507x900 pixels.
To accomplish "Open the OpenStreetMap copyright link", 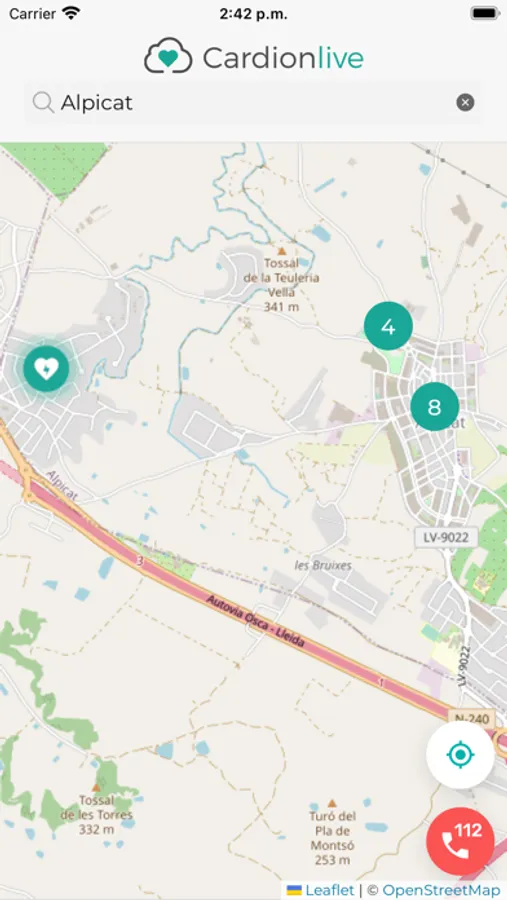I will (441, 890).
